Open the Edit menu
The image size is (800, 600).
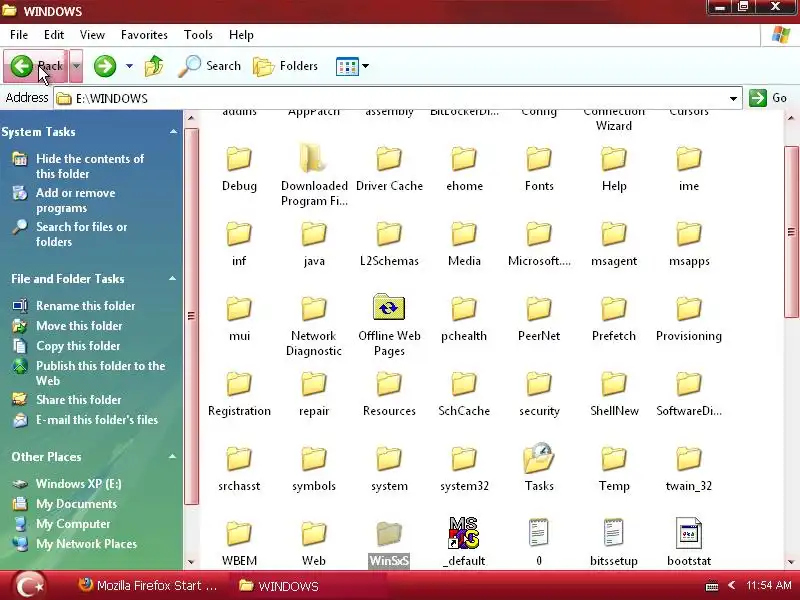pyautogui.click(x=54, y=35)
